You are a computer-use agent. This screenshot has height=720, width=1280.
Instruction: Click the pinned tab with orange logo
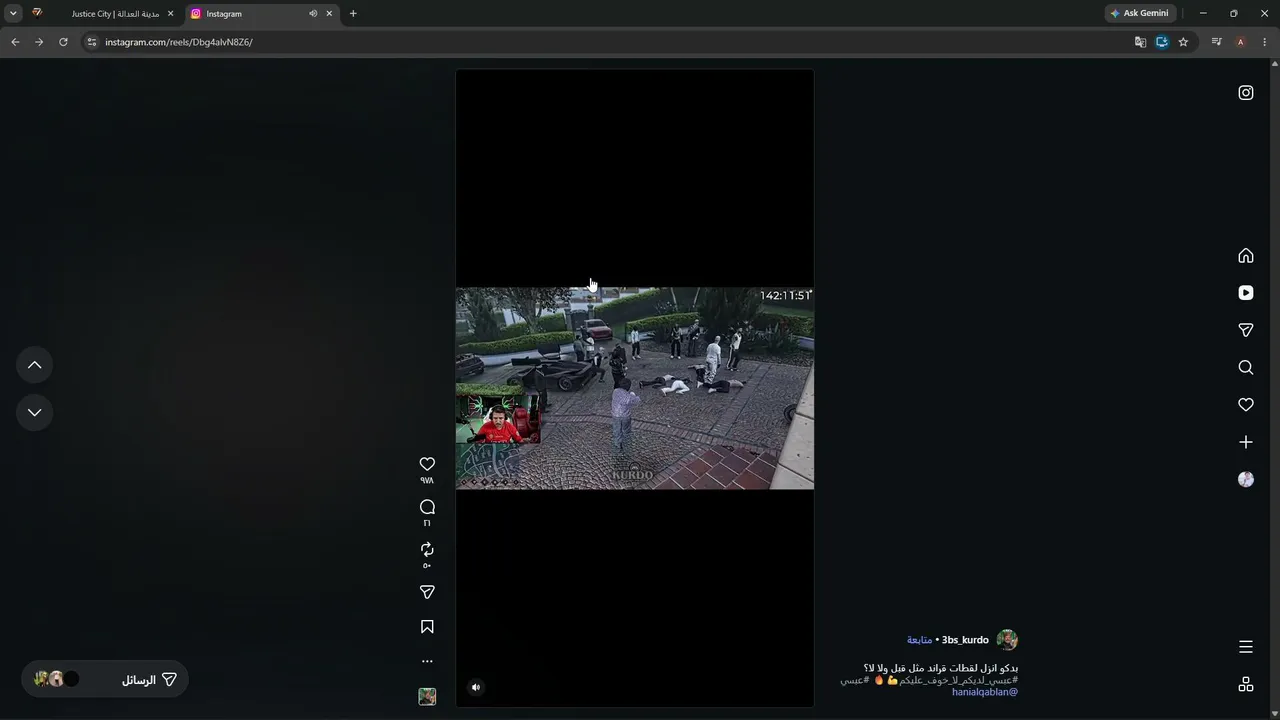(x=37, y=14)
